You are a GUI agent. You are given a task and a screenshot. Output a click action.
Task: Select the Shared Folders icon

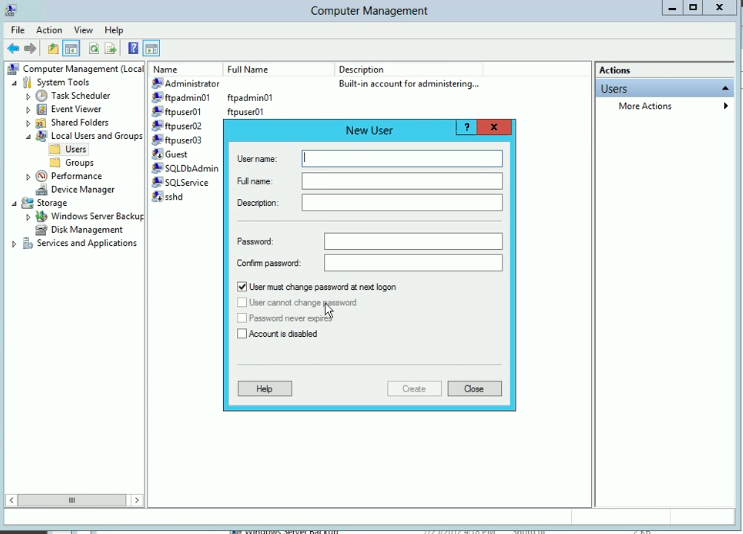pyautogui.click(x=42, y=123)
